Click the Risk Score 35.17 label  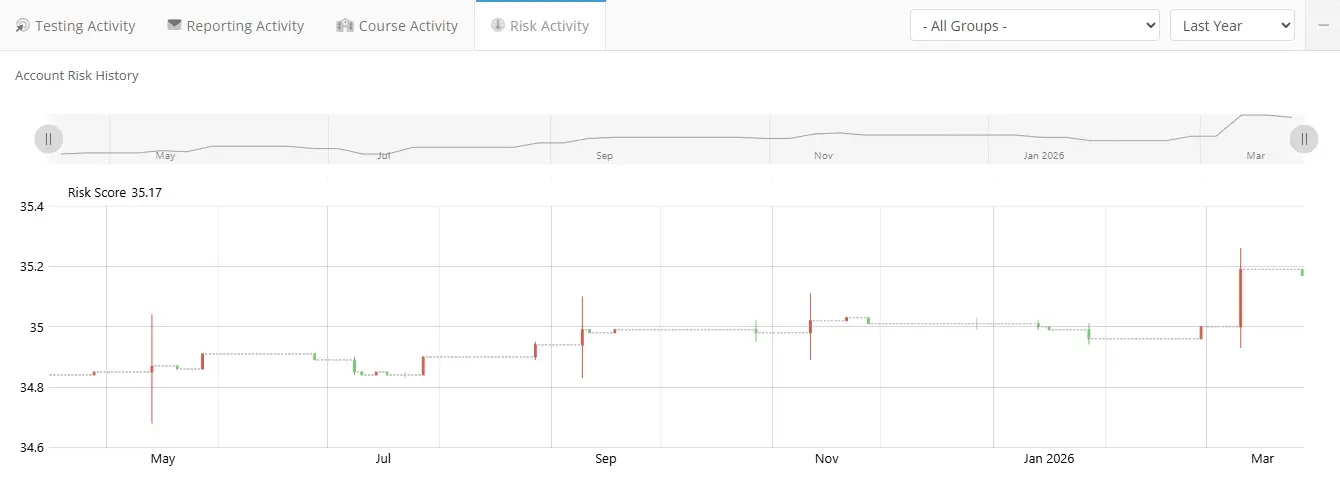[108, 192]
